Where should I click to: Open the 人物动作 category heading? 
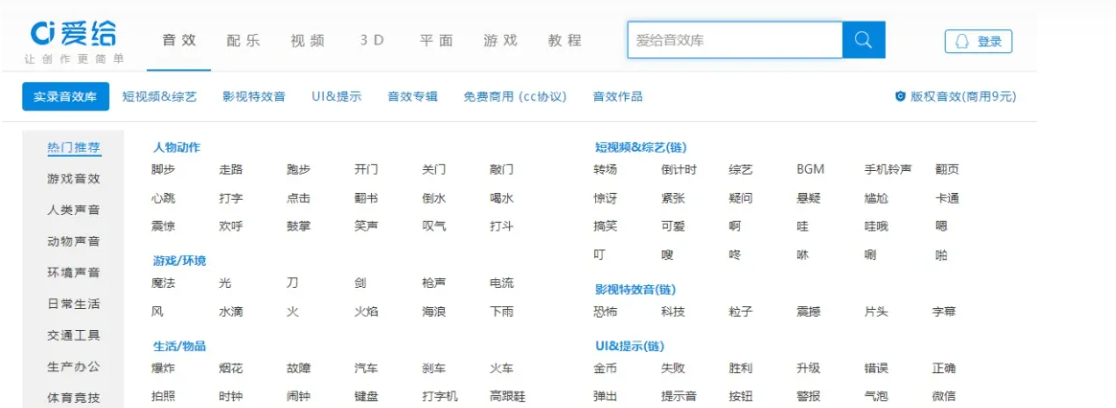click(x=177, y=147)
